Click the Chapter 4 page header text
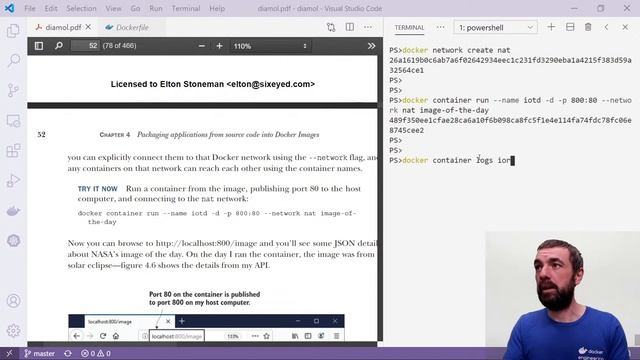 209,135
